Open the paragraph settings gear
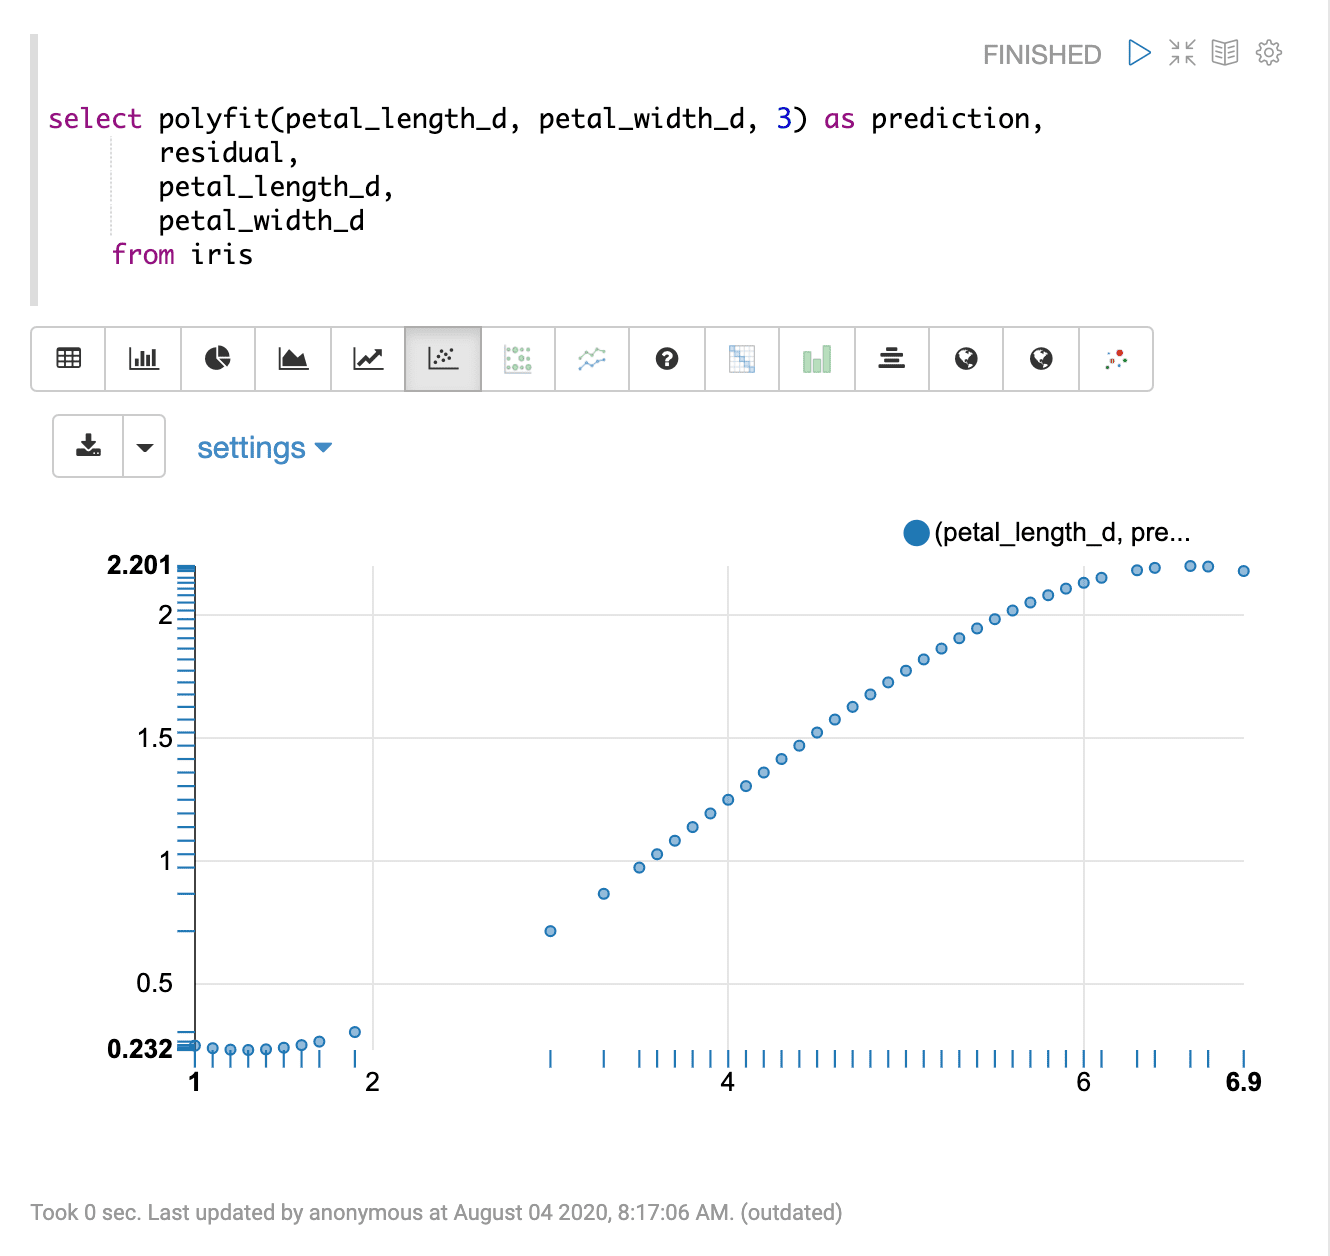1330x1256 pixels. [1268, 53]
